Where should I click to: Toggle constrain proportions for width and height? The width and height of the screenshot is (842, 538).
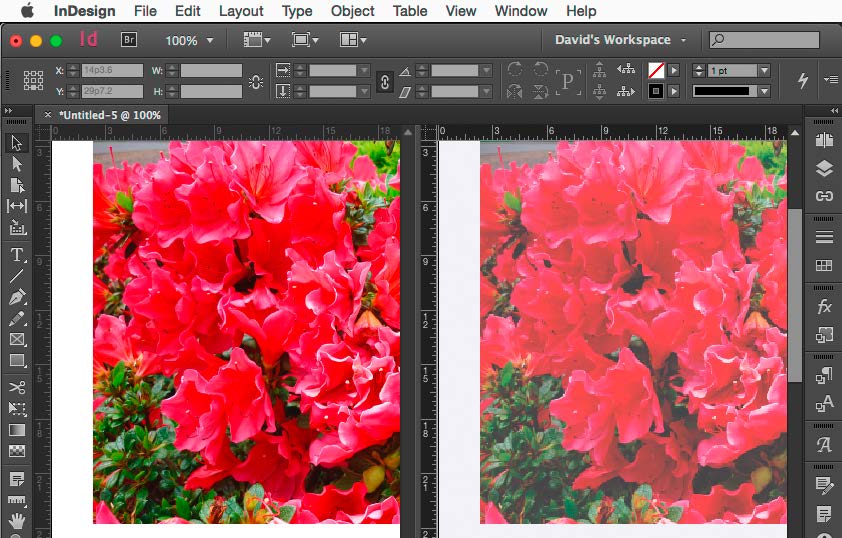(x=256, y=82)
